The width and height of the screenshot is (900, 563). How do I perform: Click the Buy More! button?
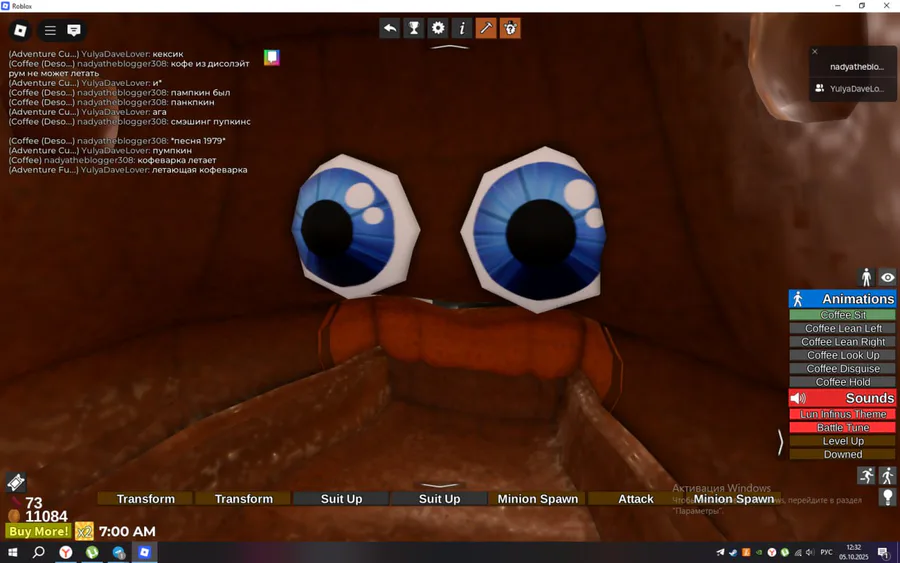click(38, 531)
